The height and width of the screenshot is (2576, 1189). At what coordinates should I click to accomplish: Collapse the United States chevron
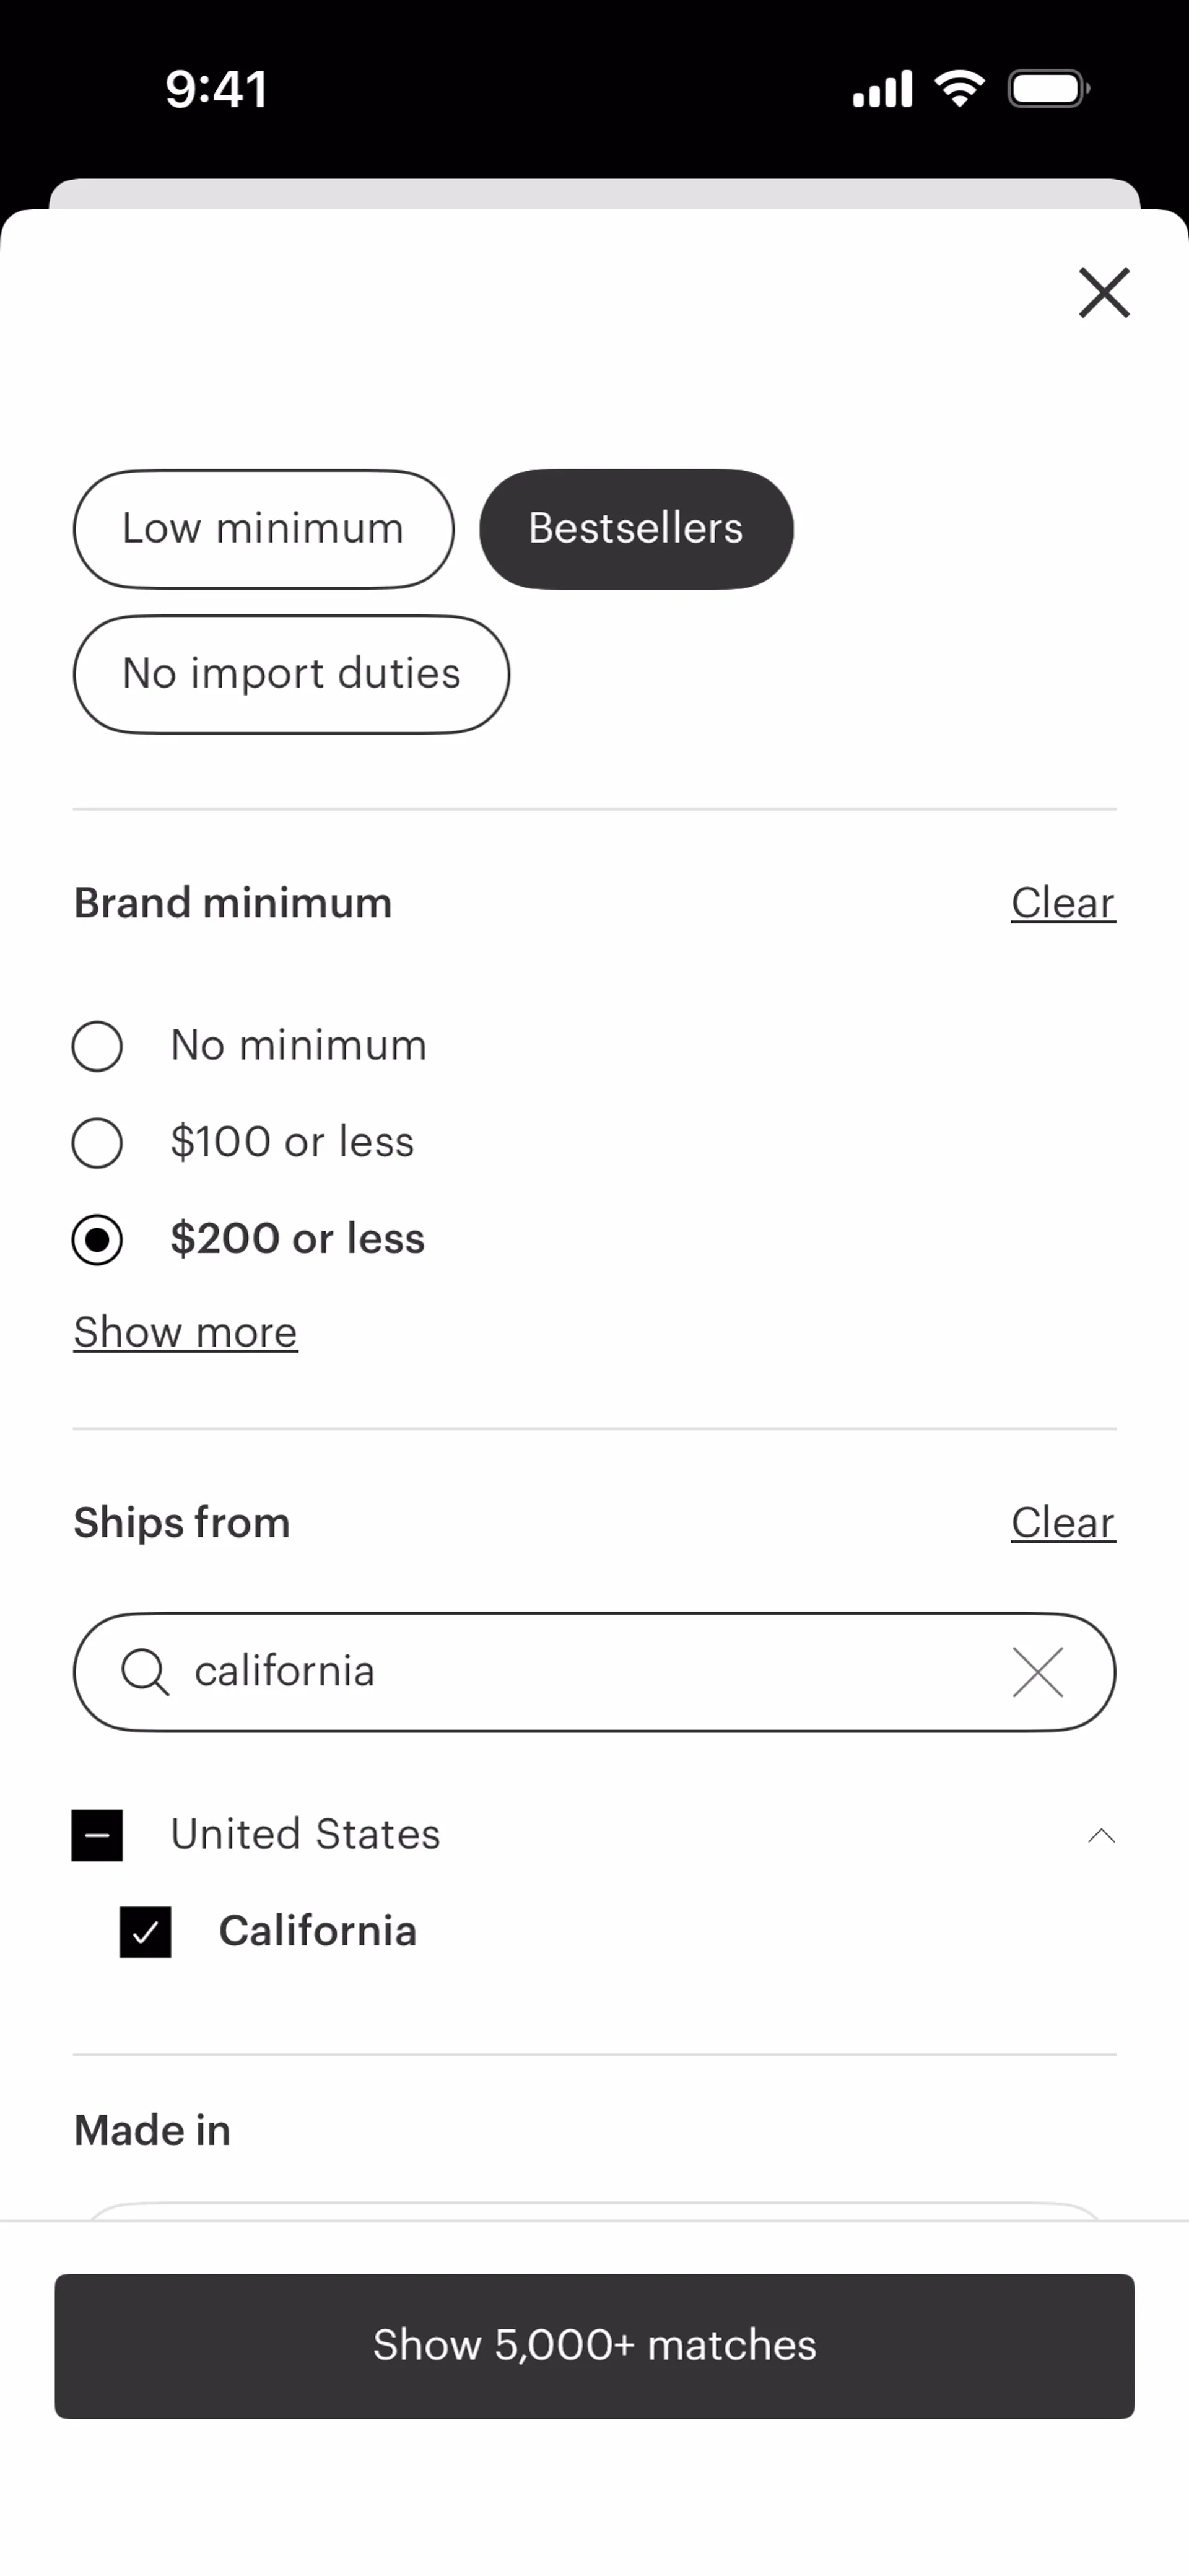click(1101, 1835)
